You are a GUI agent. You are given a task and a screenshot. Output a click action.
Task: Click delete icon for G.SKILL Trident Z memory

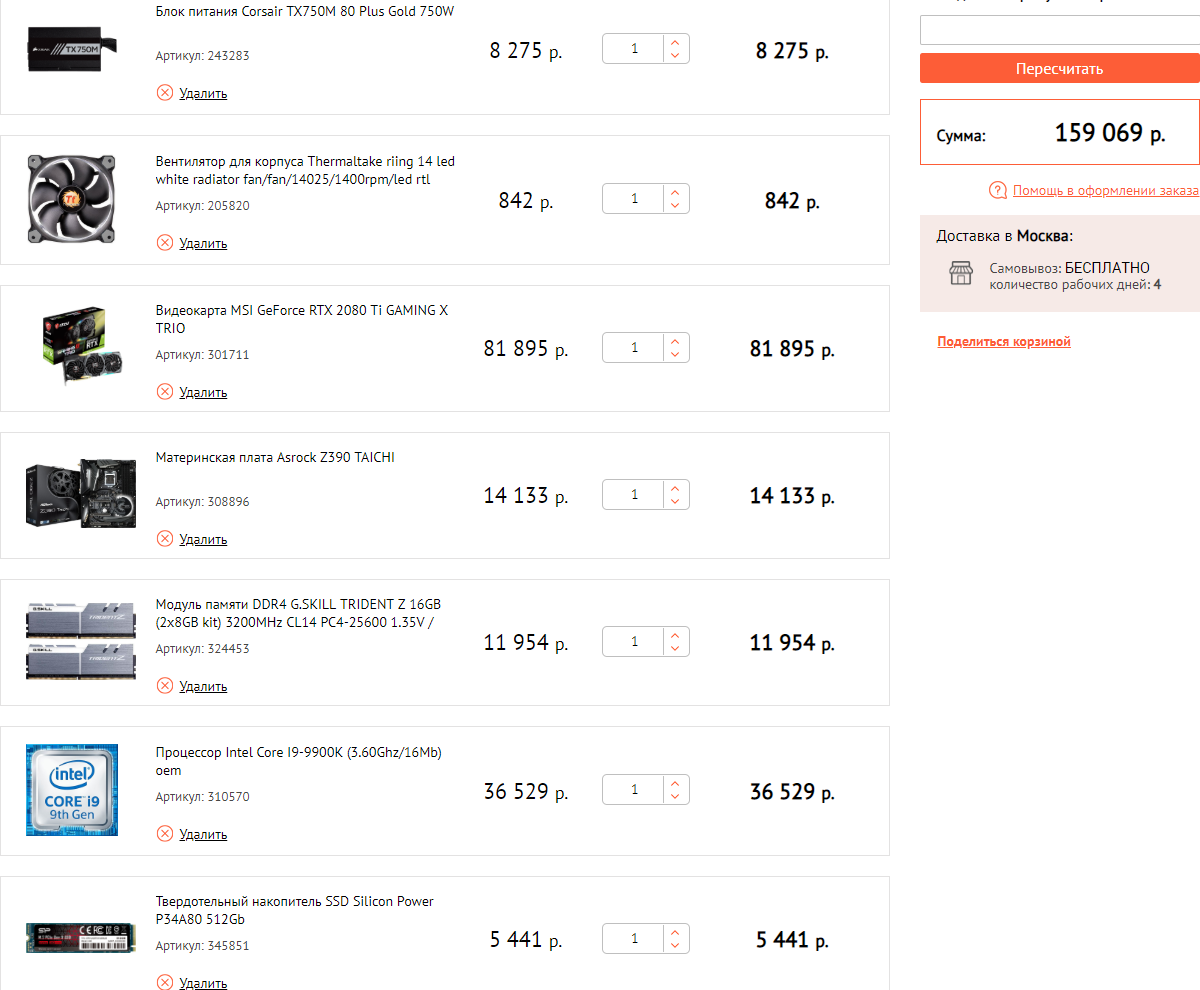(x=165, y=686)
